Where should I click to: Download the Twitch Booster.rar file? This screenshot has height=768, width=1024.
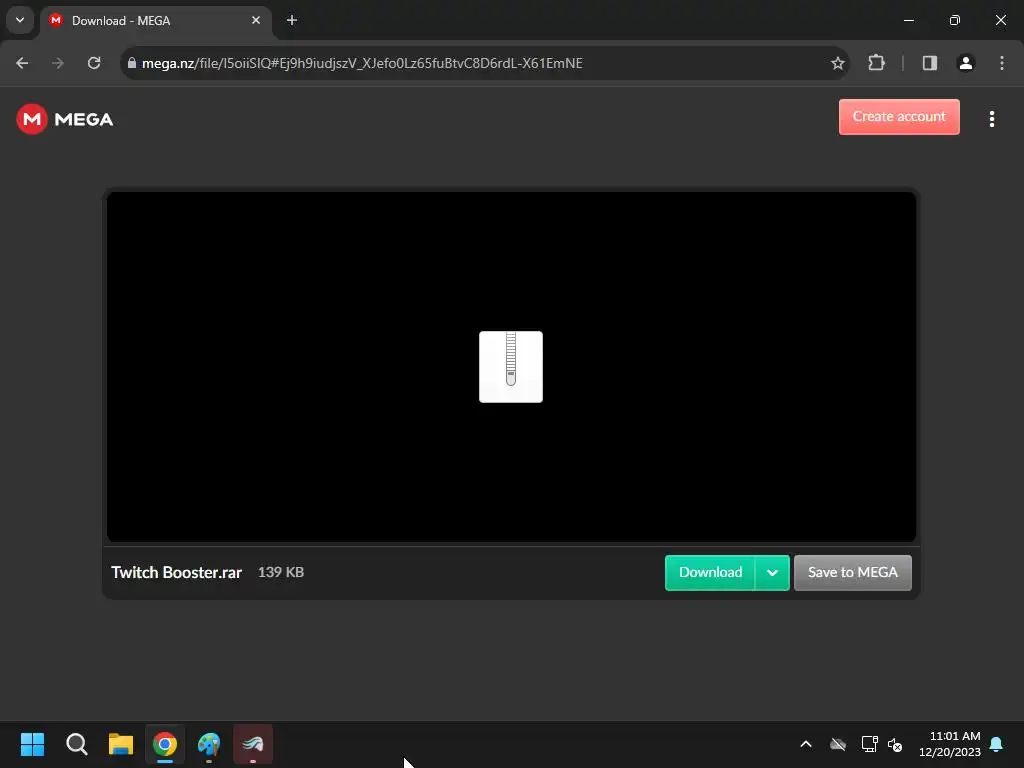pos(710,573)
